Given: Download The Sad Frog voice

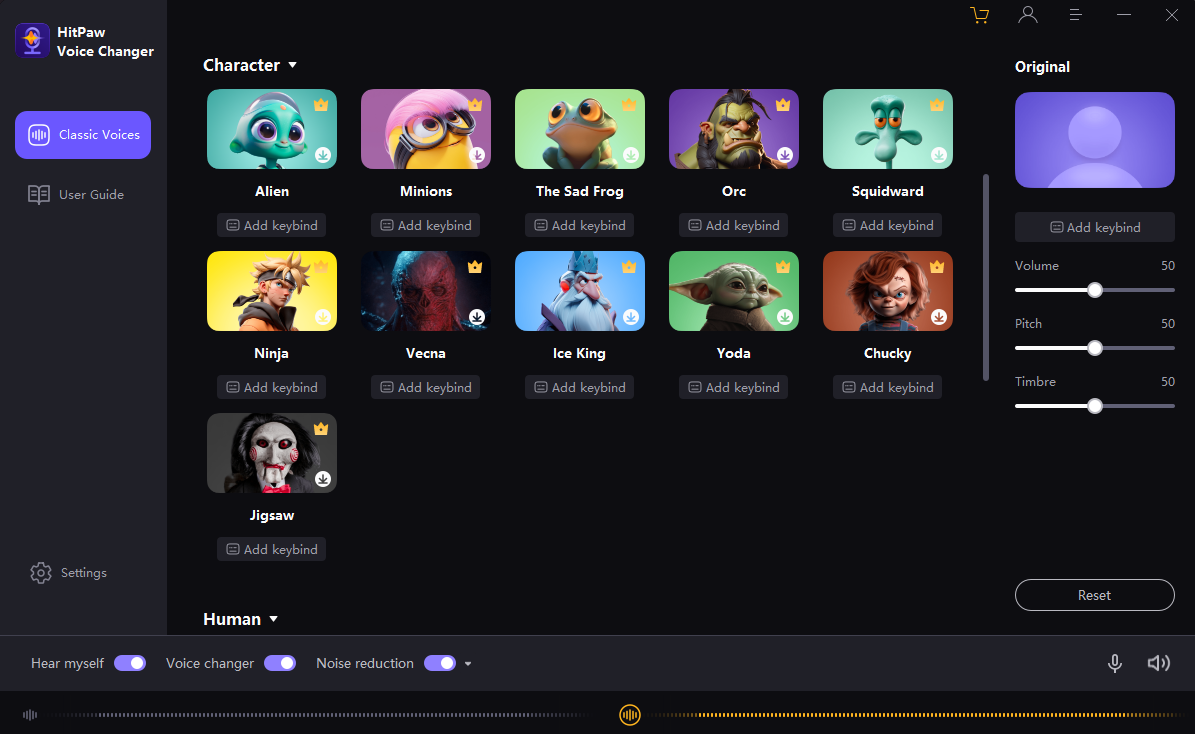Looking at the screenshot, I should 631,155.
